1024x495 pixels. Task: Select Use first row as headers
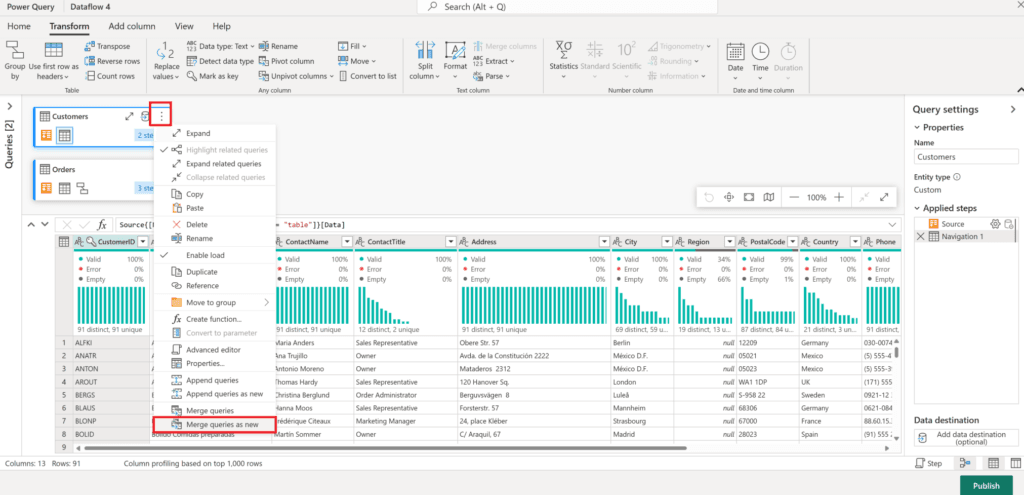tap(54, 62)
